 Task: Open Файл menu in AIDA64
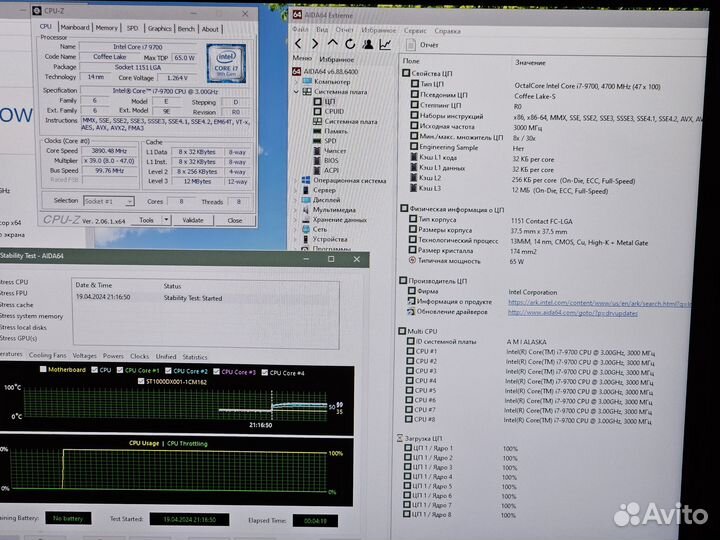[300, 29]
